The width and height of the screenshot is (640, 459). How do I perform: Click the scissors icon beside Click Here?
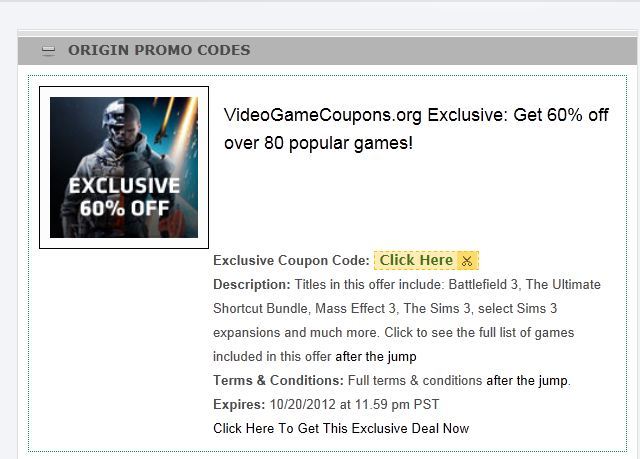[467, 261]
